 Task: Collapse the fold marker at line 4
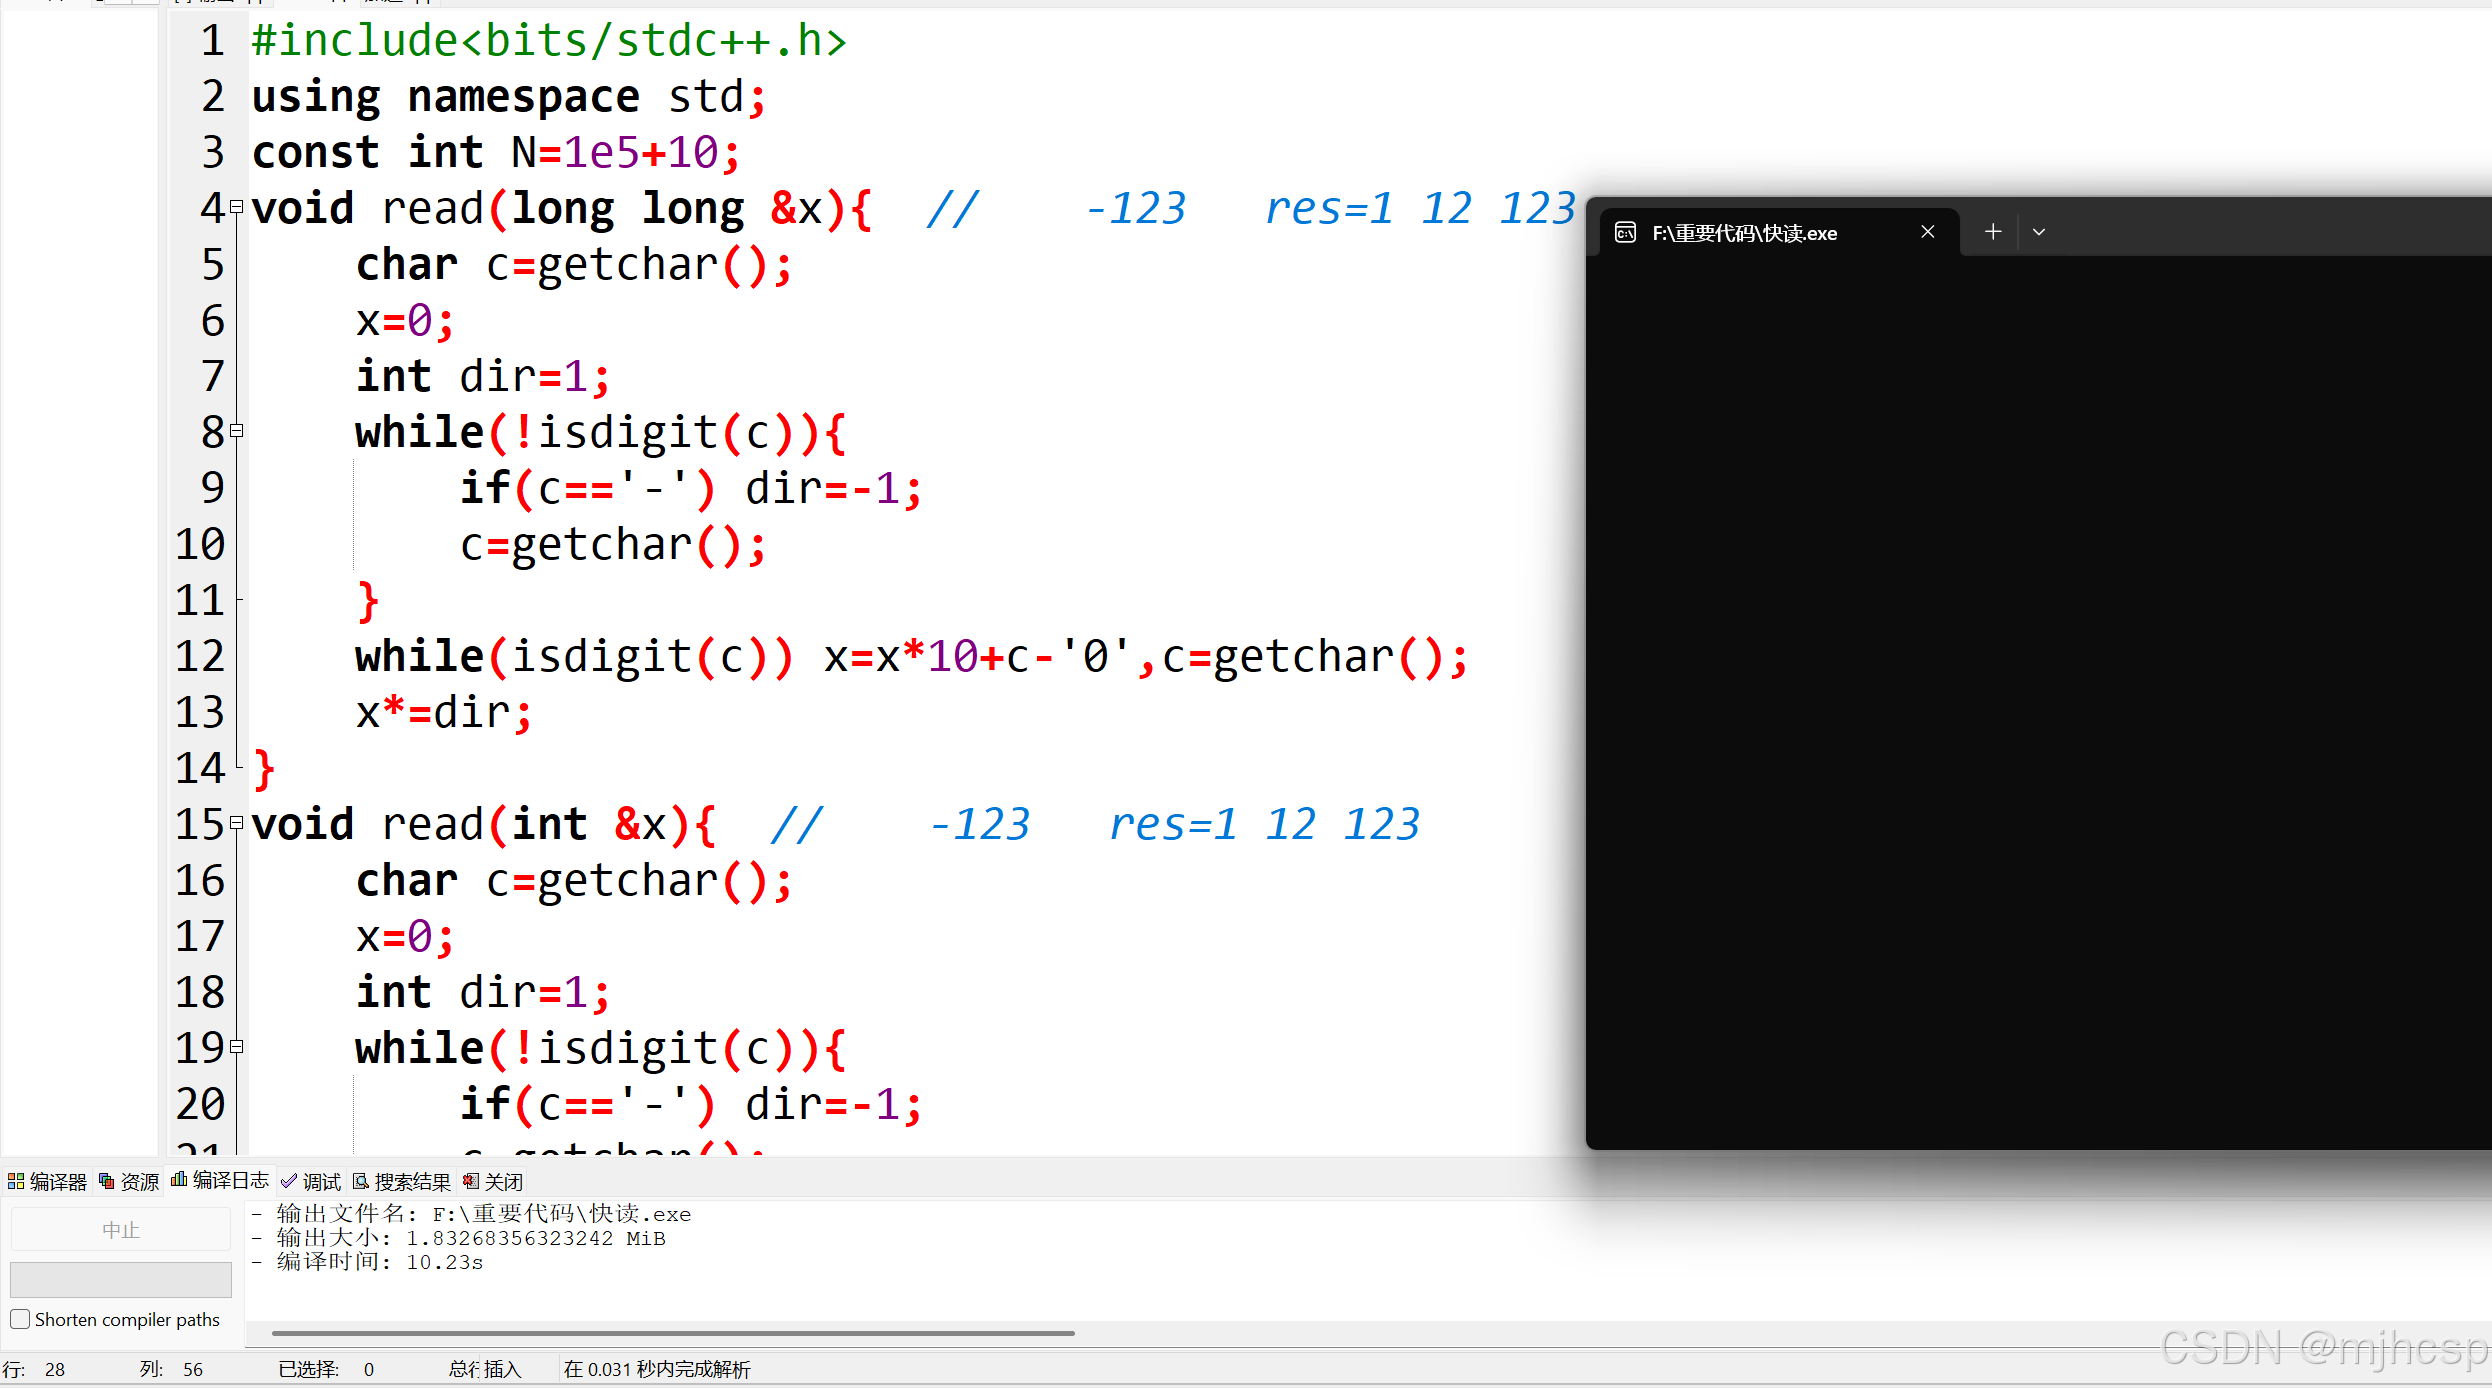237,207
